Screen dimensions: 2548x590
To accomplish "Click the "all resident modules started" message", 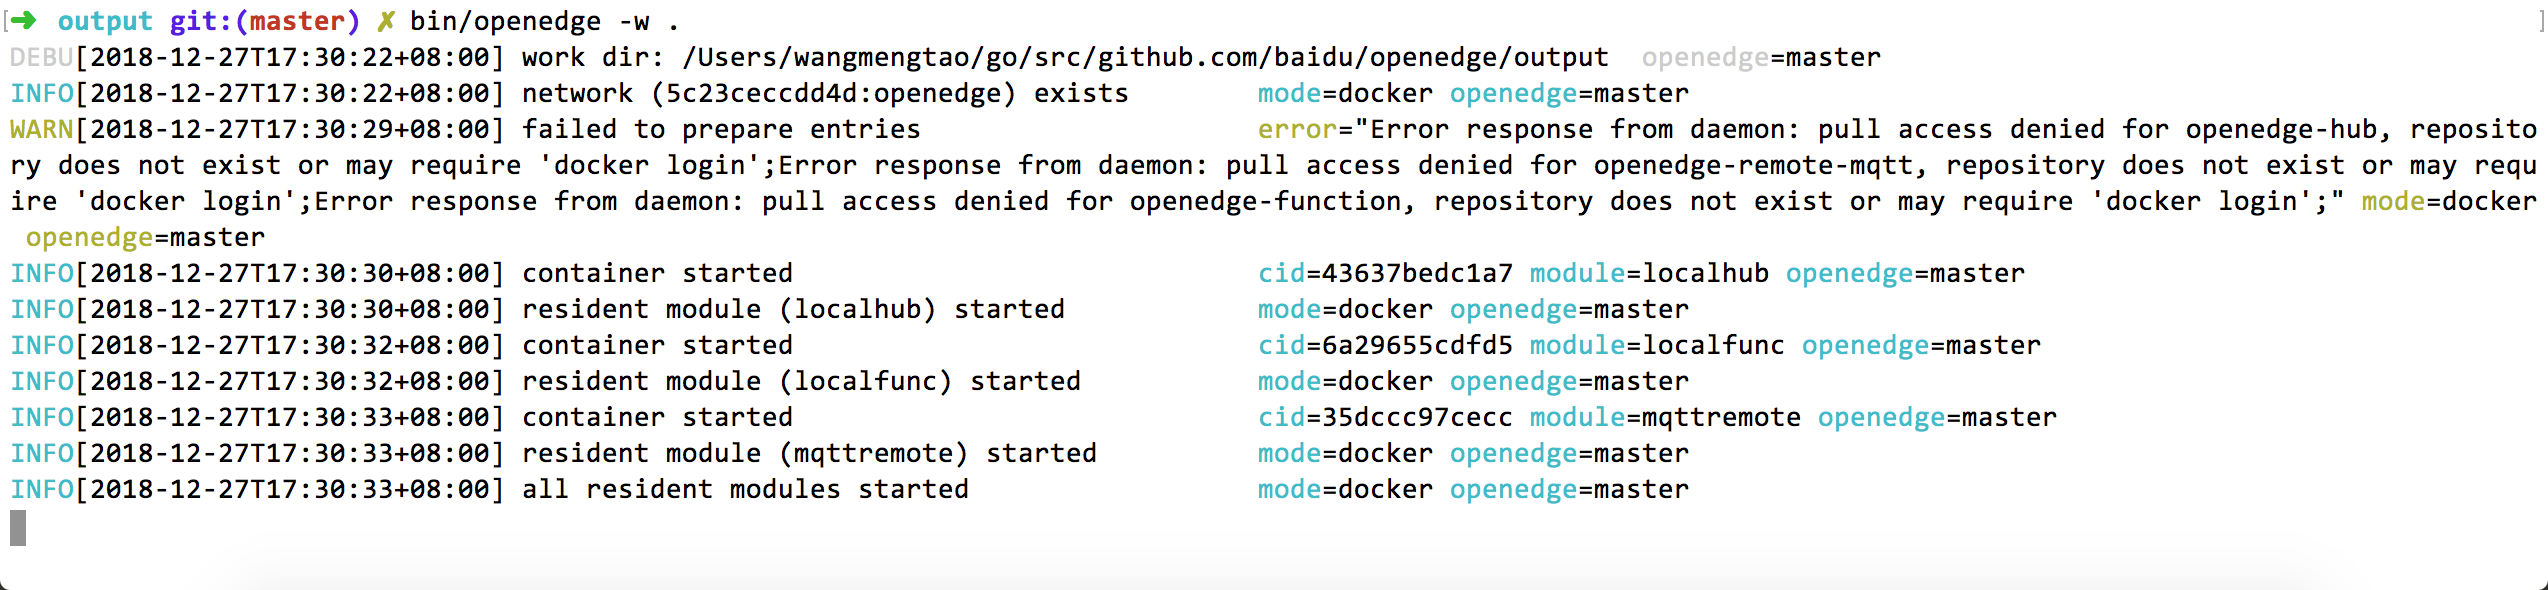I will [x=745, y=489].
